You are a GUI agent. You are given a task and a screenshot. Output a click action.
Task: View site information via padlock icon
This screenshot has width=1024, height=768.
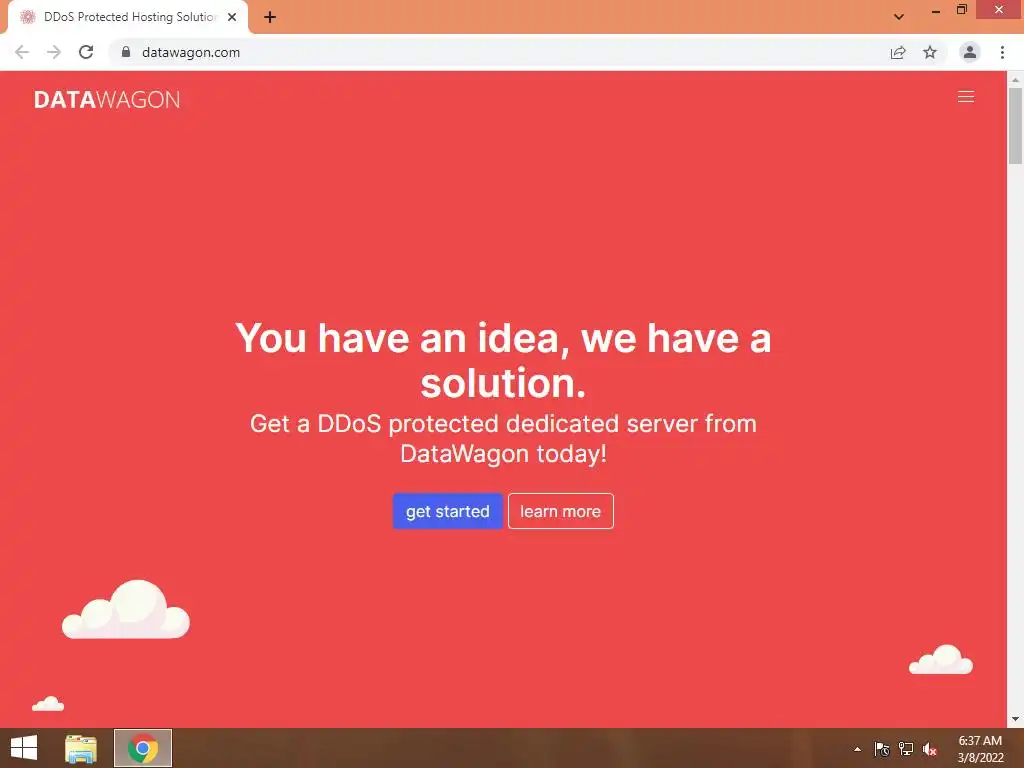[x=126, y=52]
